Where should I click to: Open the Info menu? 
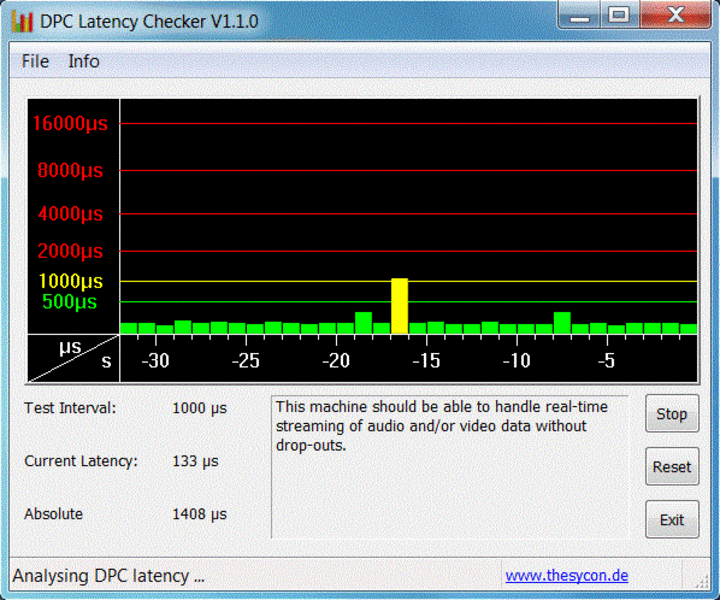[84, 61]
